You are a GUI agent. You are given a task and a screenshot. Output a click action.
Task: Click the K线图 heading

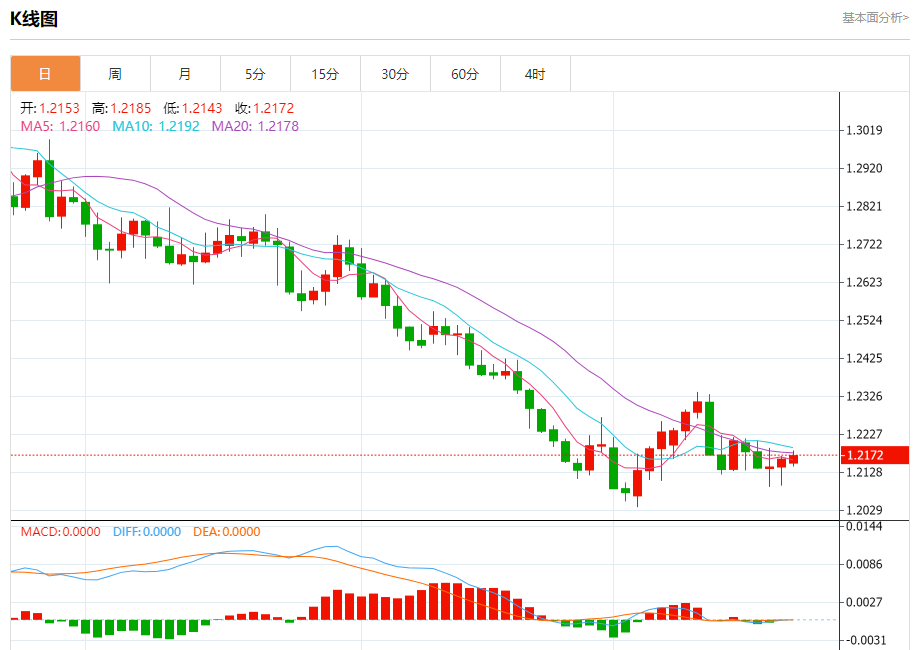pyautogui.click(x=34, y=19)
